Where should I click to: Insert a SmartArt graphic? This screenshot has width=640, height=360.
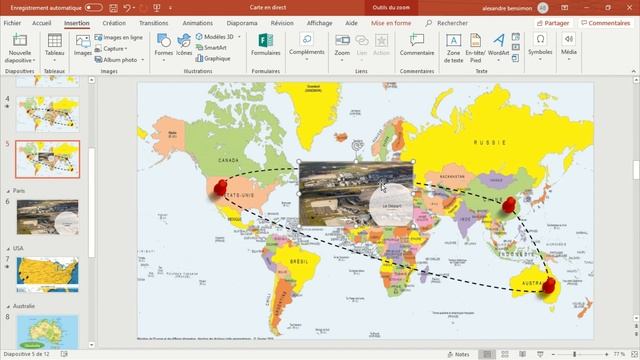click(211, 48)
